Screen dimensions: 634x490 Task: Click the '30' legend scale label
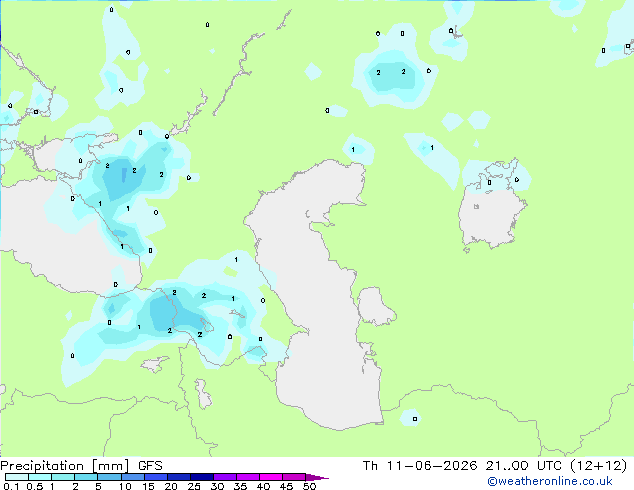tap(217, 486)
